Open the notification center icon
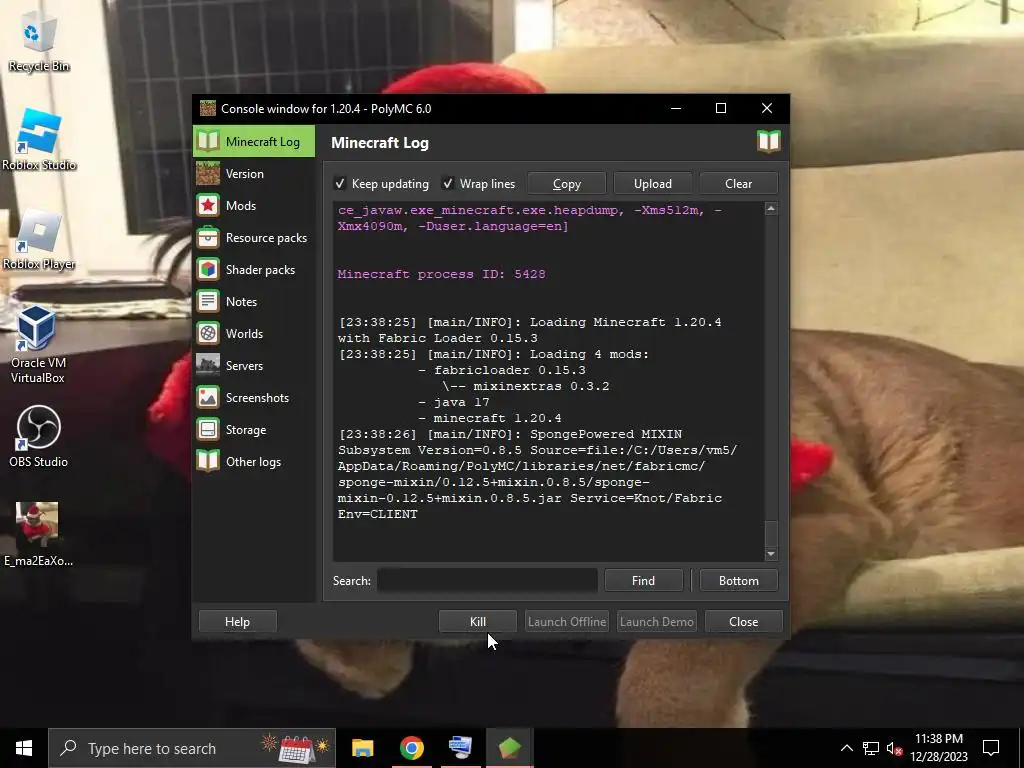The height and width of the screenshot is (768, 1024). point(991,748)
